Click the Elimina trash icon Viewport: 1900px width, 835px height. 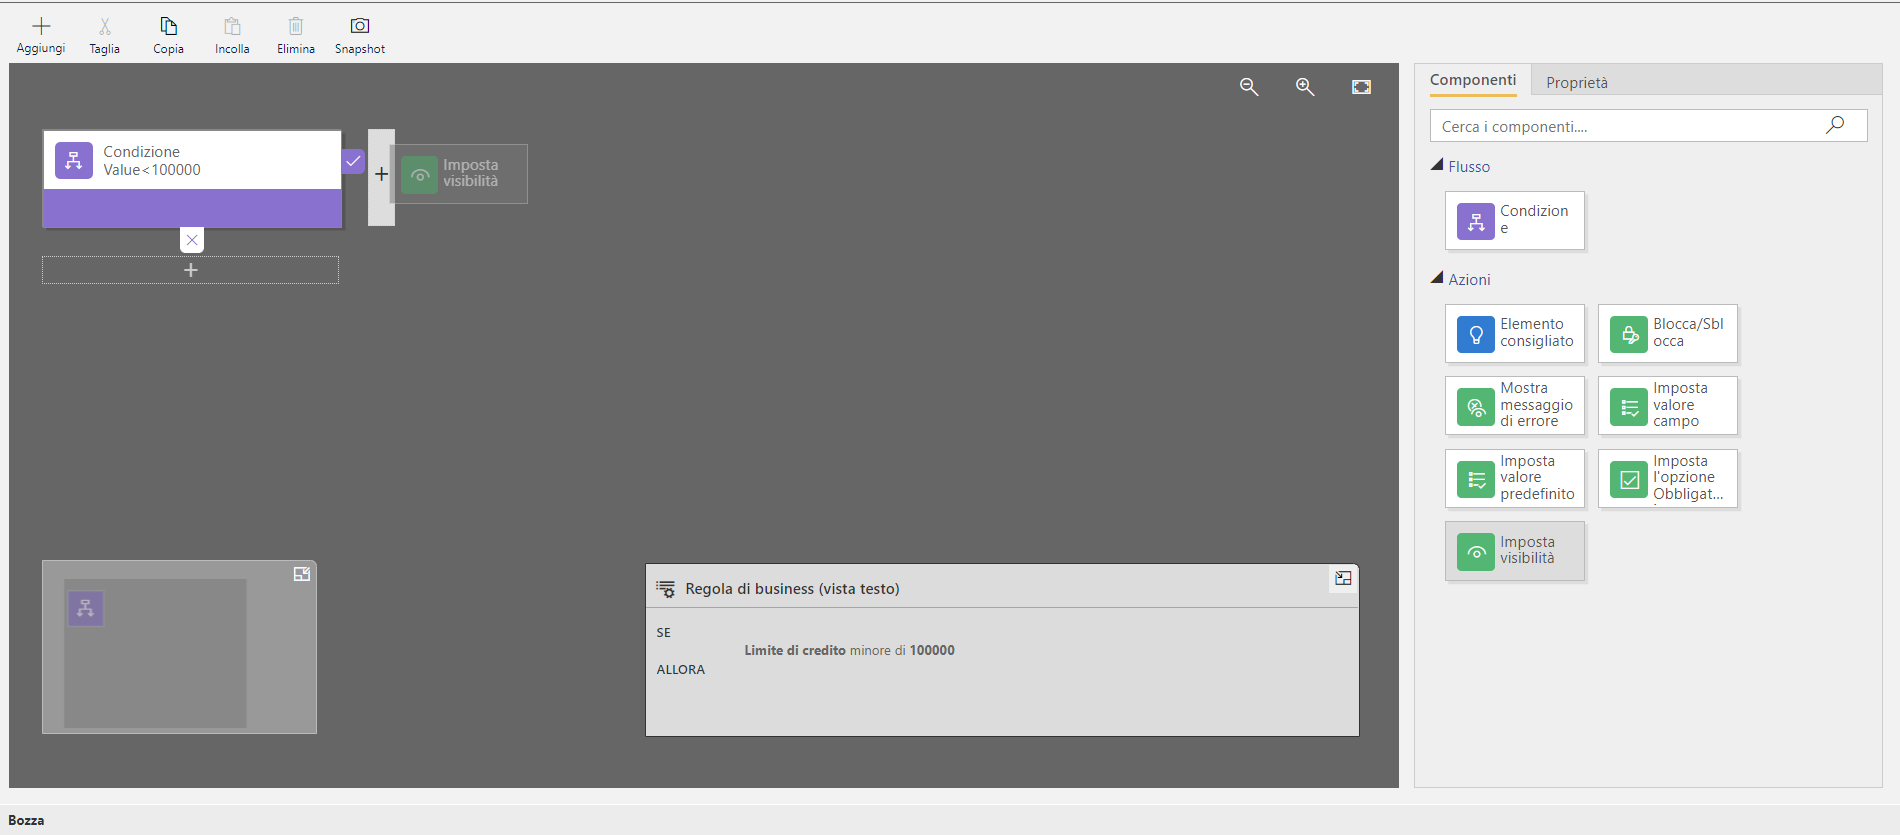tap(296, 26)
